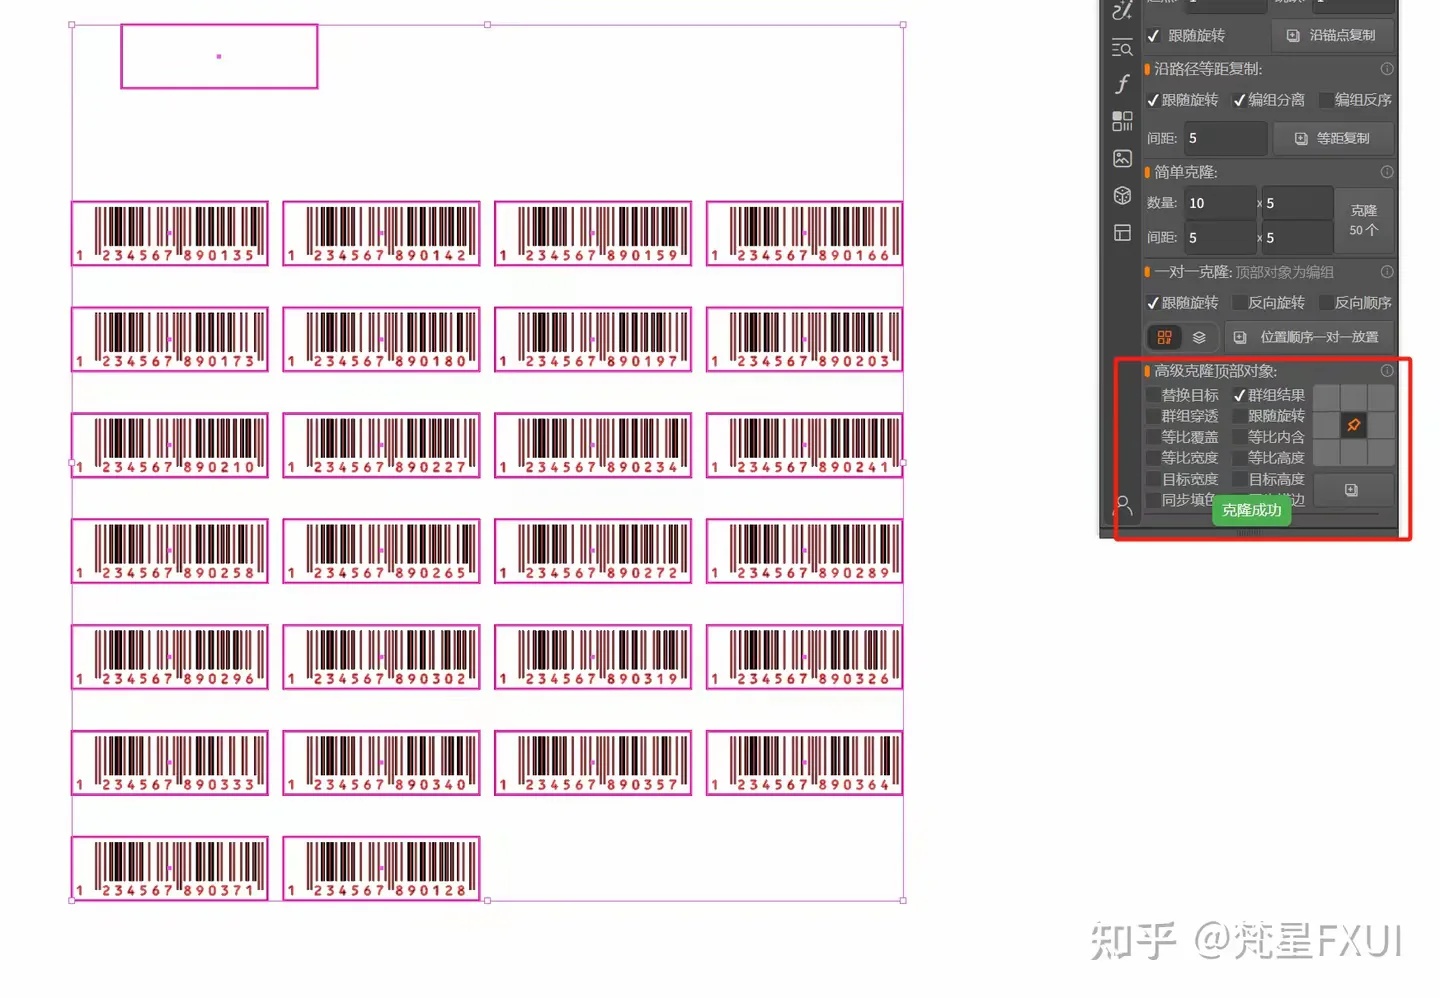Select barcode ending 890180

[381, 339]
